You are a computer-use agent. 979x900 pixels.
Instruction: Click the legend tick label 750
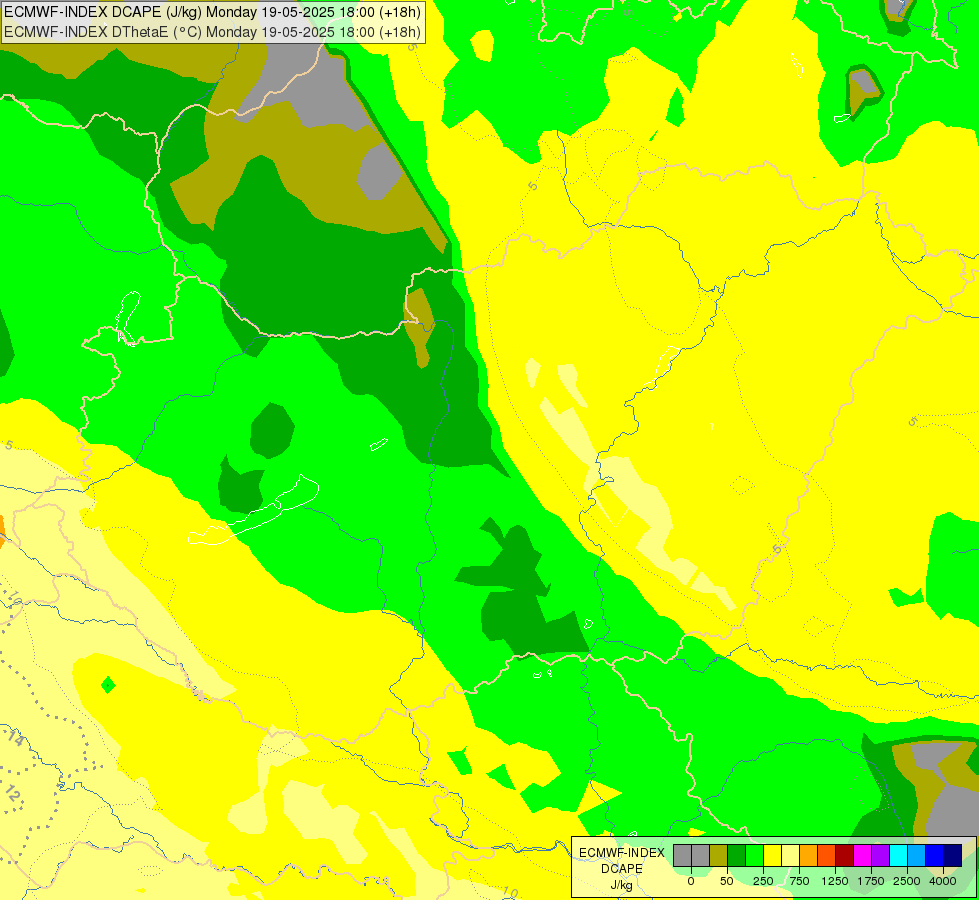pyautogui.click(x=799, y=881)
